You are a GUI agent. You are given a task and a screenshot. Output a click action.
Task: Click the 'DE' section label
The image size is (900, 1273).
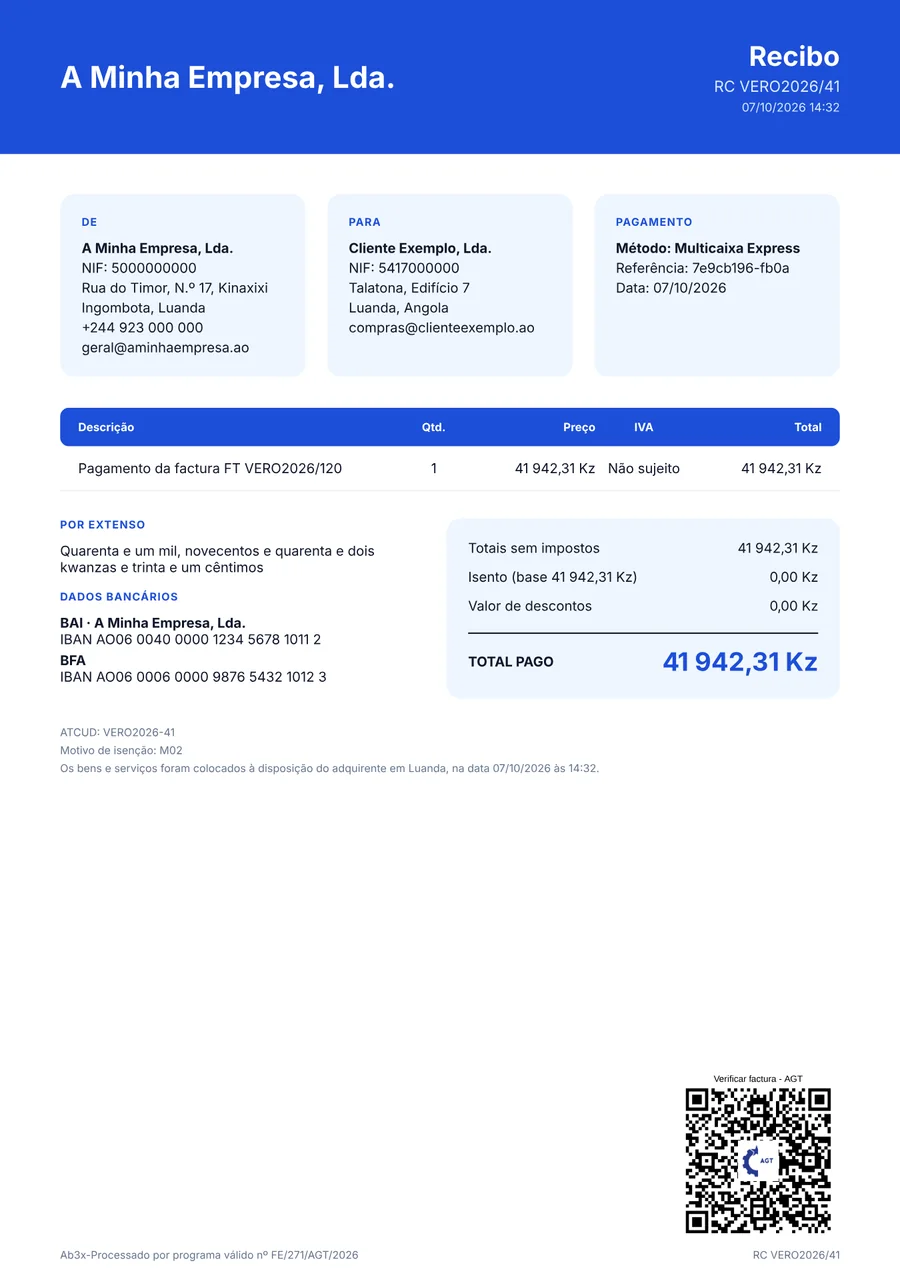[x=90, y=222]
